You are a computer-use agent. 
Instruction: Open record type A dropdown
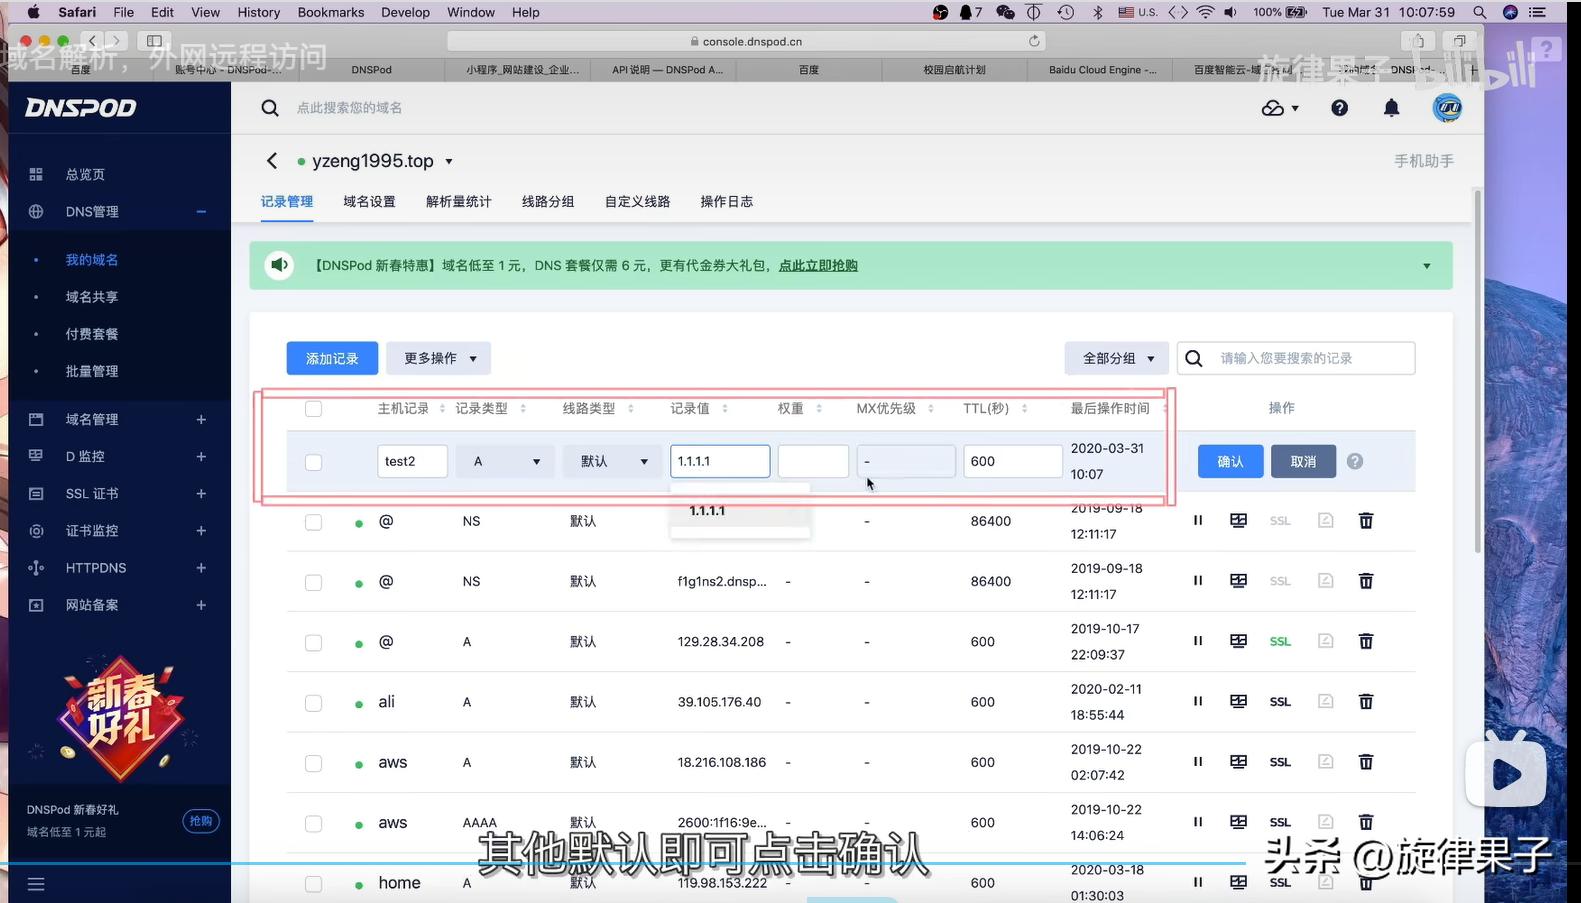point(505,461)
